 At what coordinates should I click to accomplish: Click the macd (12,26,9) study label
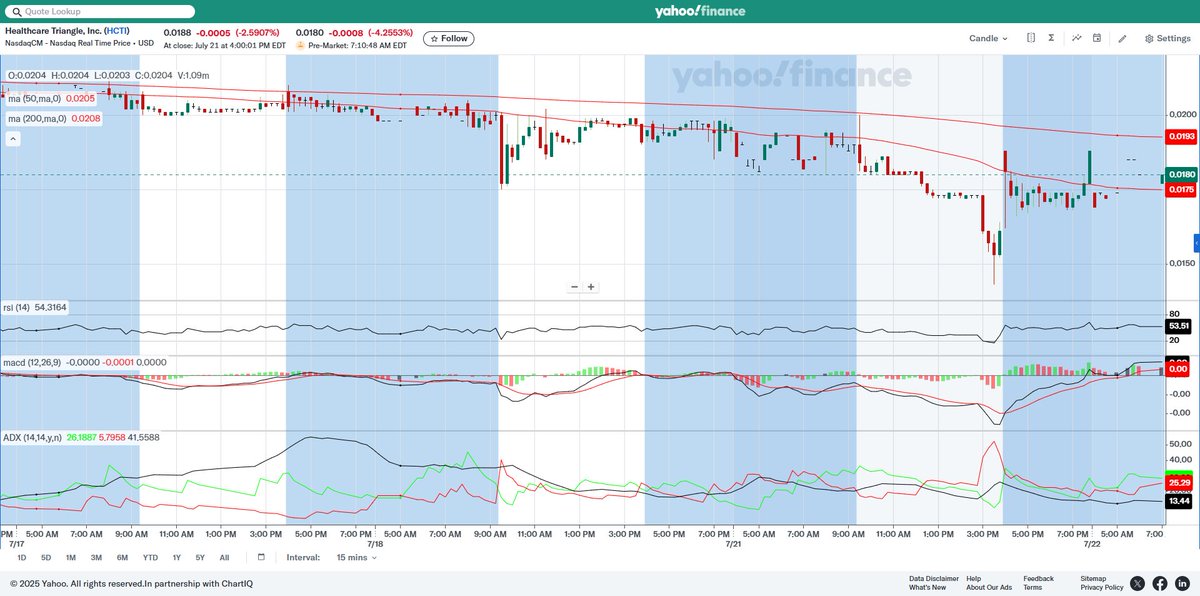(x=32, y=362)
